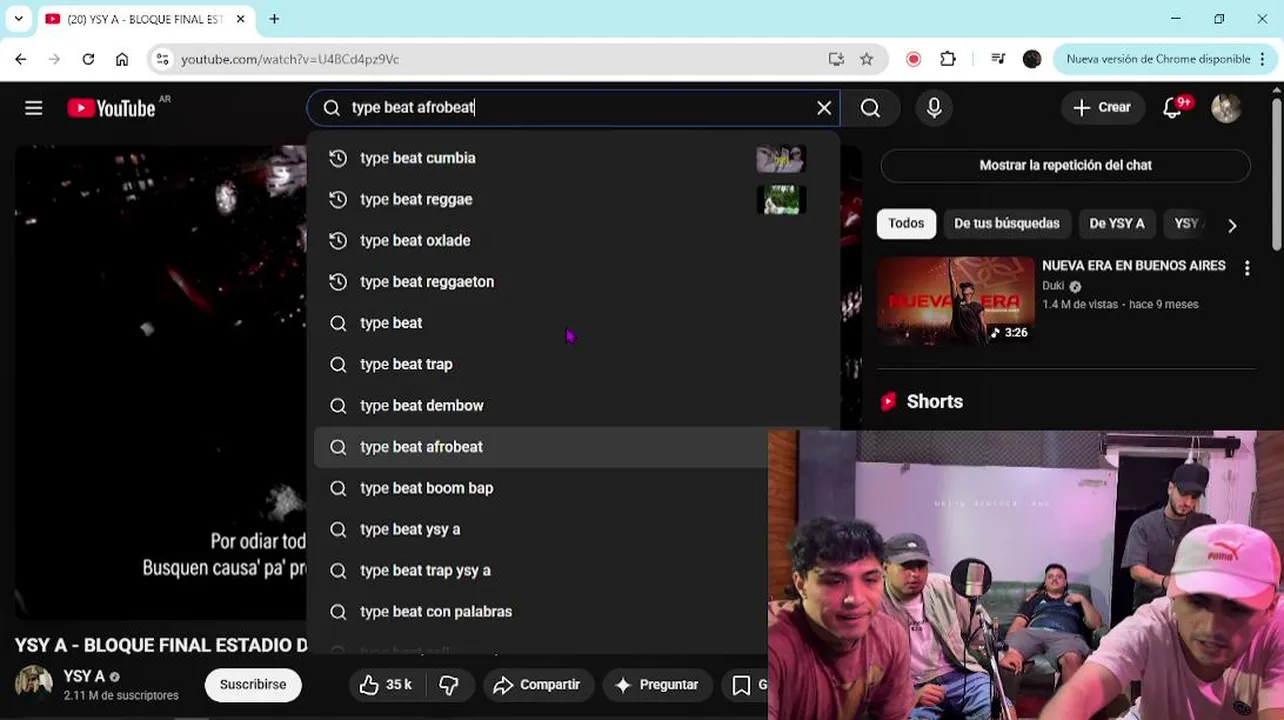The height and width of the screenshot is (720, 1284).
Task: Bookmark this page with the star
Action: tap(867, 59)
